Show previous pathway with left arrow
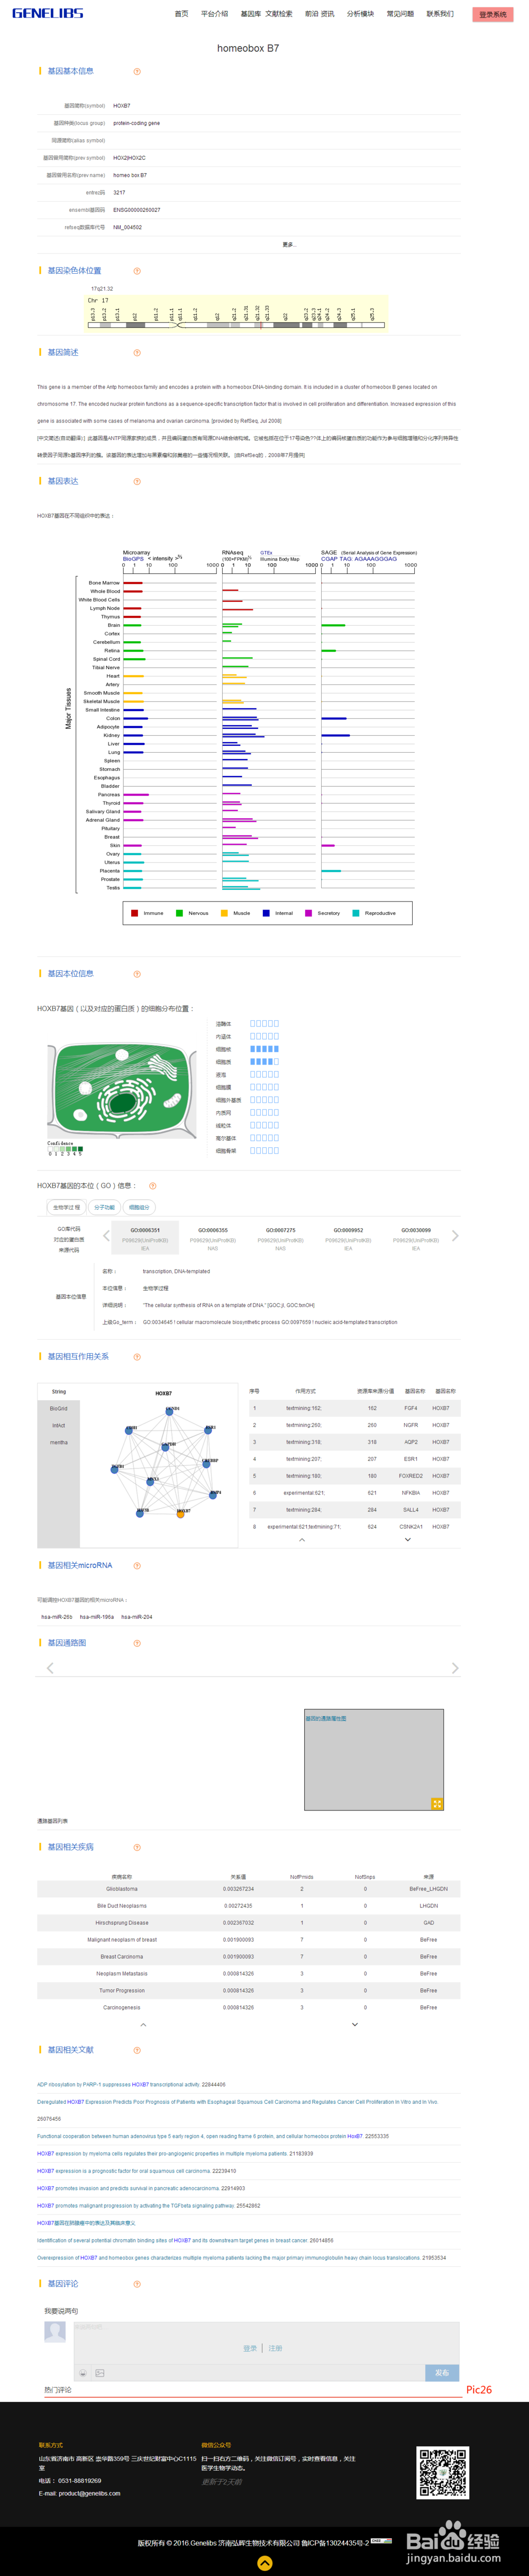The height and width of the screenshot is (2576, 529). pyautogui.click(x=51, y=1668)
